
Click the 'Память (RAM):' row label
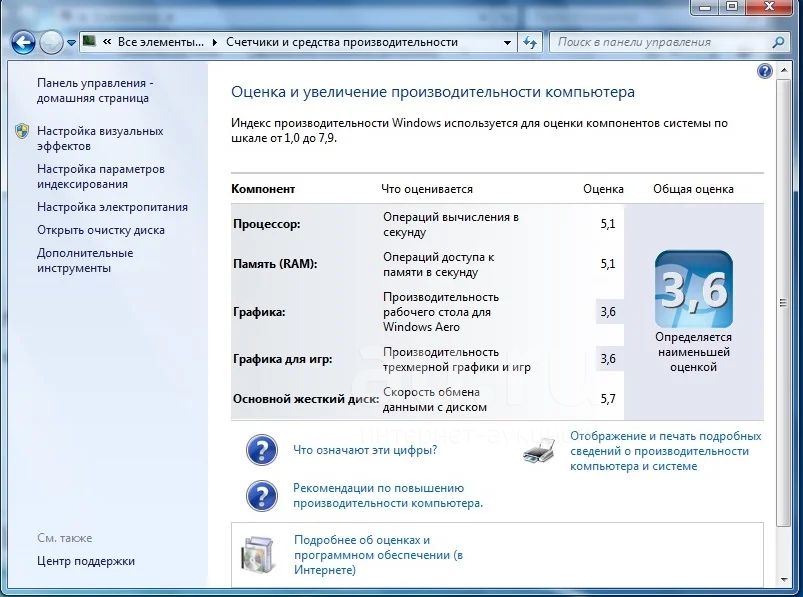coord(275,264)
